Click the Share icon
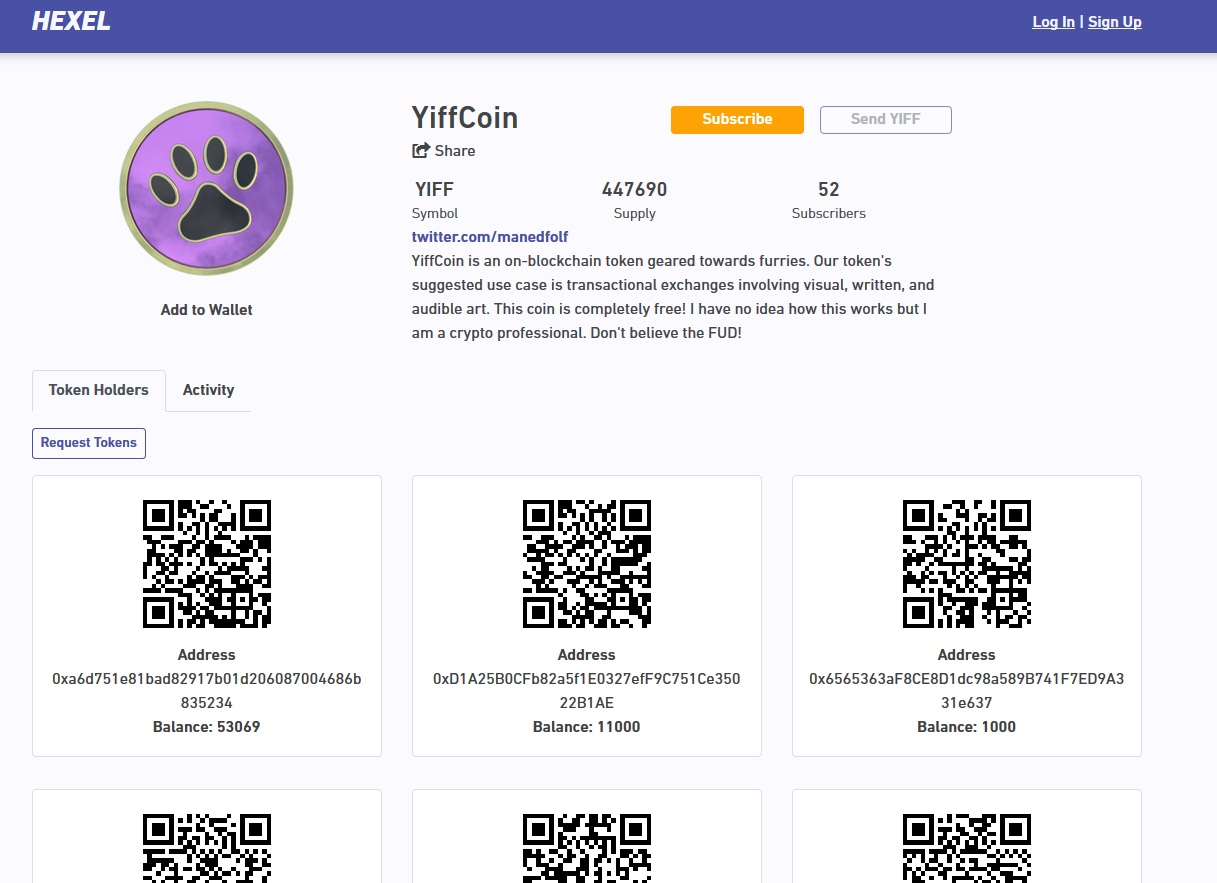 420,151
